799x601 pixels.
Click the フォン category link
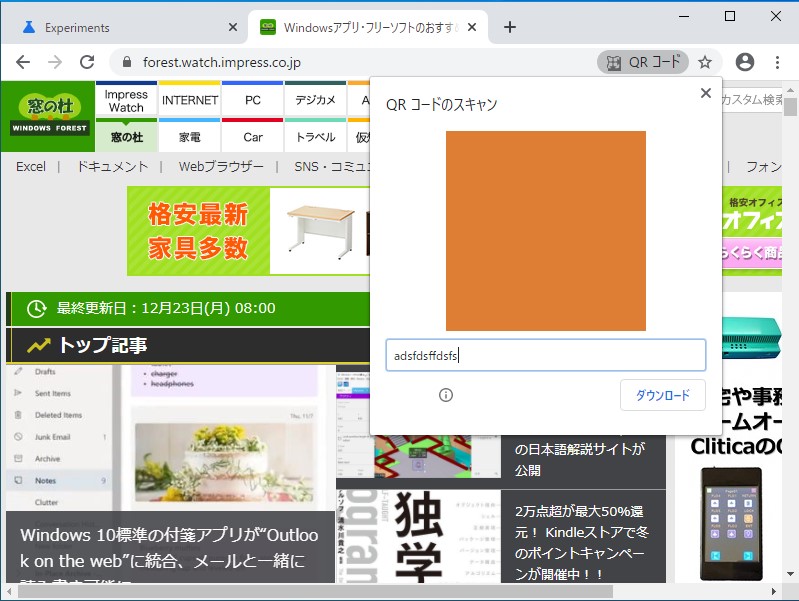[763, 167]
